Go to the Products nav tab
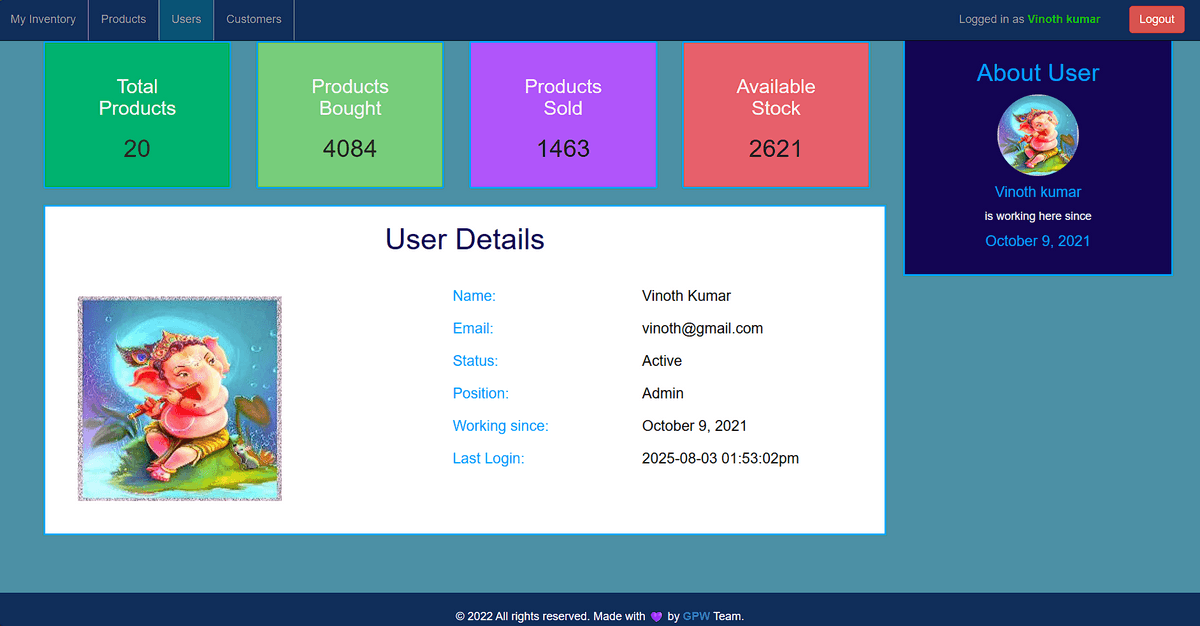 point(123,19)
